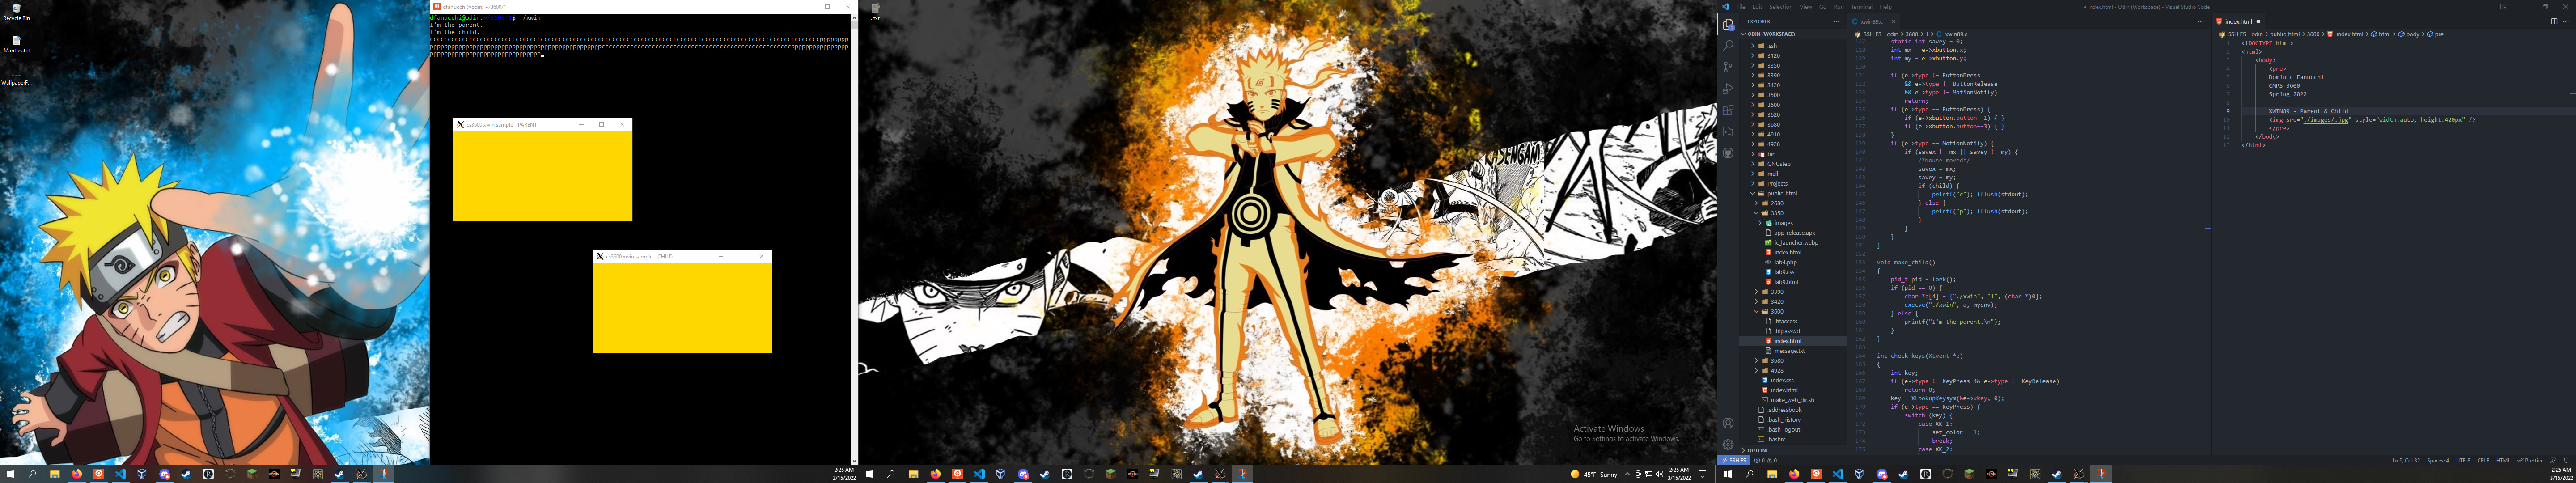Click the UTF-8 encoding in status bar

2463,461
